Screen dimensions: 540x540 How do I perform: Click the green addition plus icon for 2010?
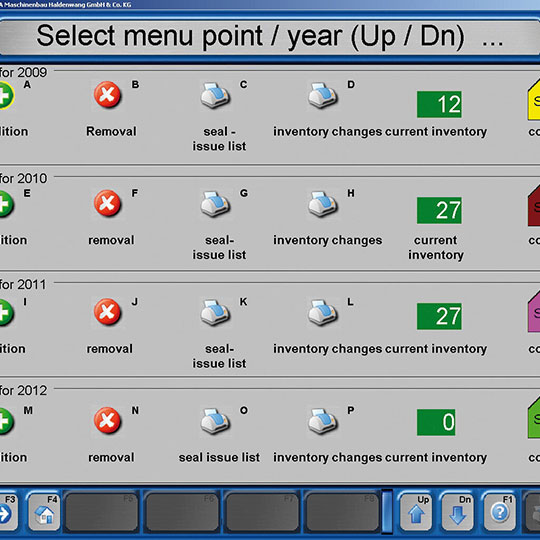[x=6, y=204]
